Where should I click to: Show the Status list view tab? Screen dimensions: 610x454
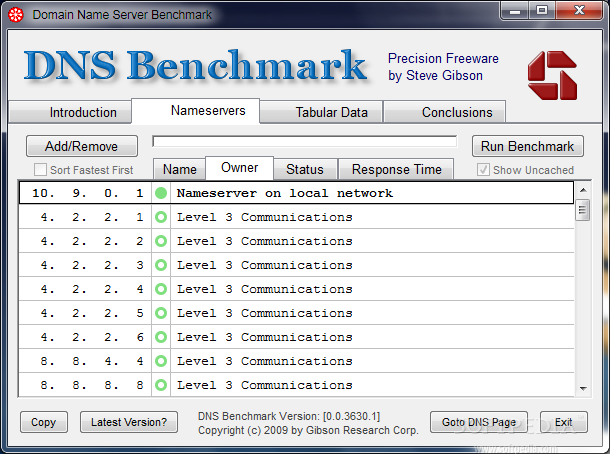pos(305,169)
